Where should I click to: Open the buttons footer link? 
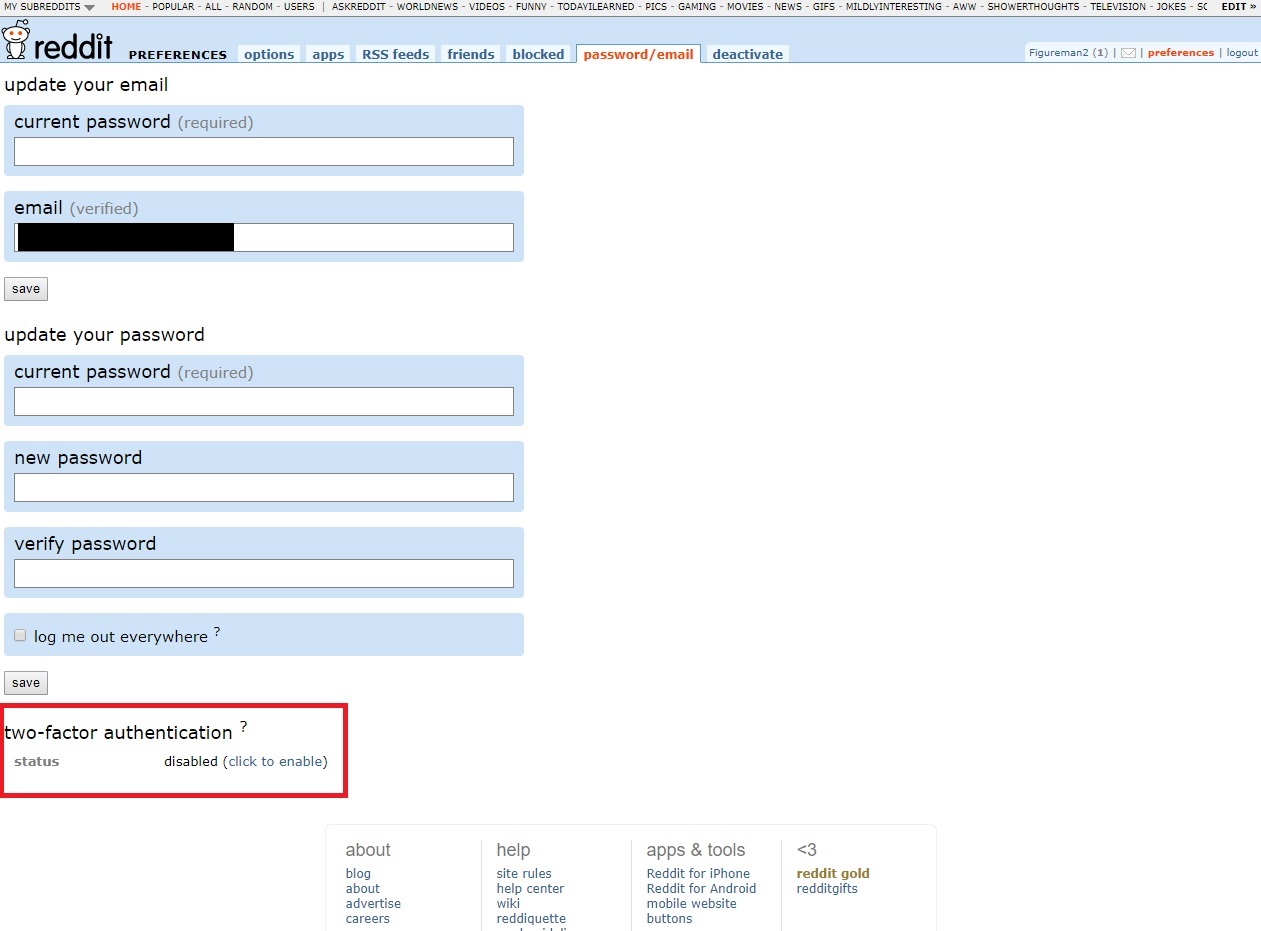coord(669,918)
